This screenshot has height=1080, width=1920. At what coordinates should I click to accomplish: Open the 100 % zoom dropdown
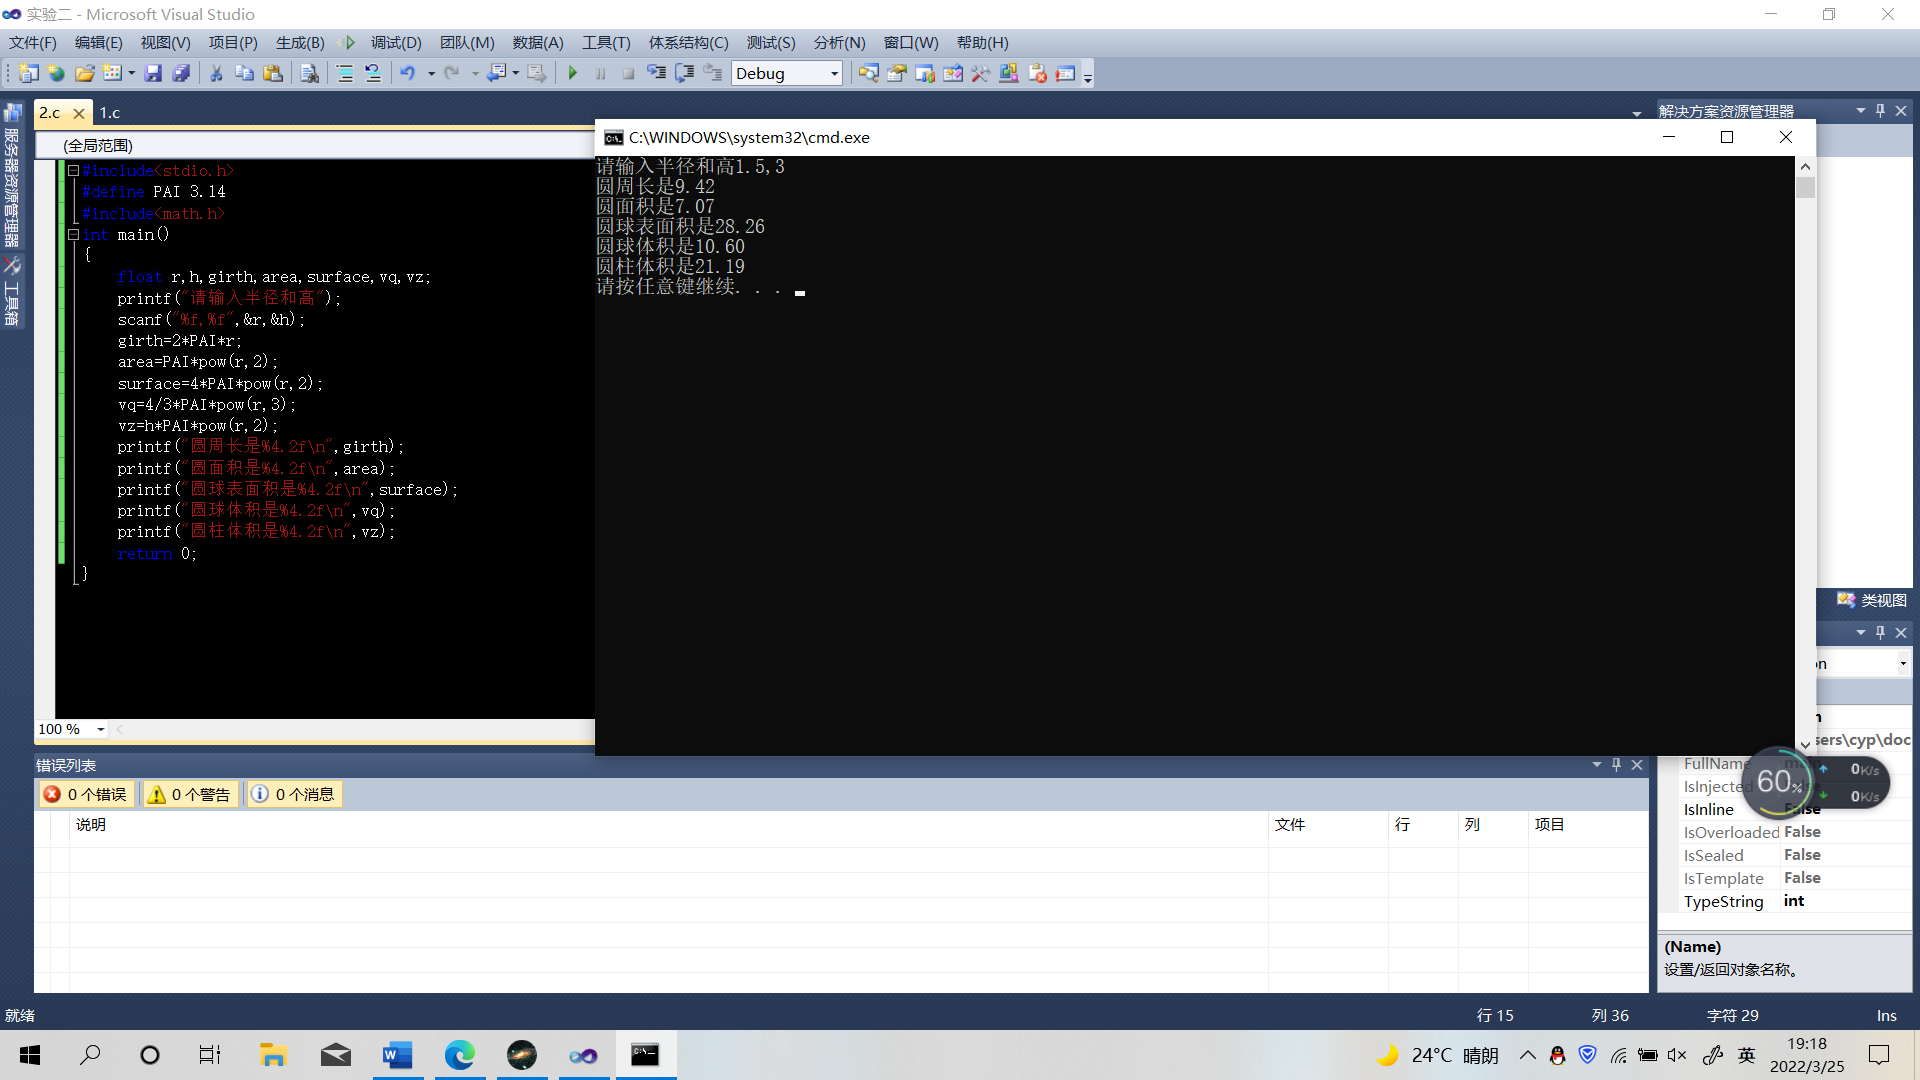tap(100, 729)
